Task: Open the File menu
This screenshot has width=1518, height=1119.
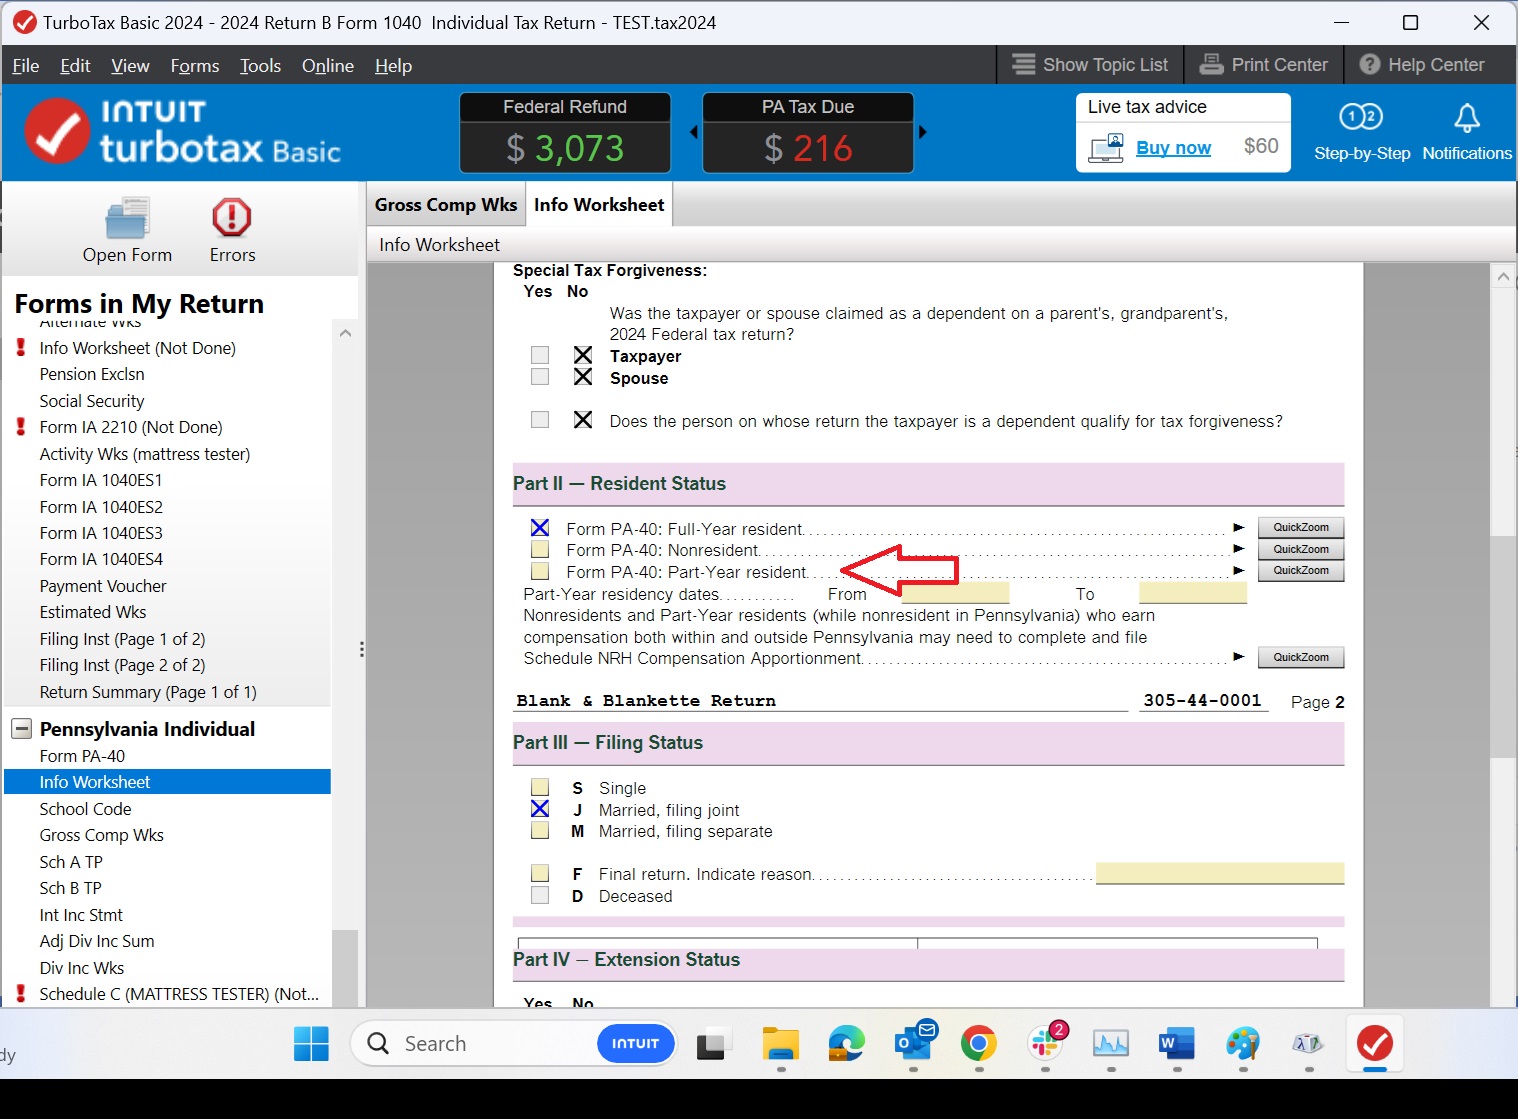Action: click(26, 66)
